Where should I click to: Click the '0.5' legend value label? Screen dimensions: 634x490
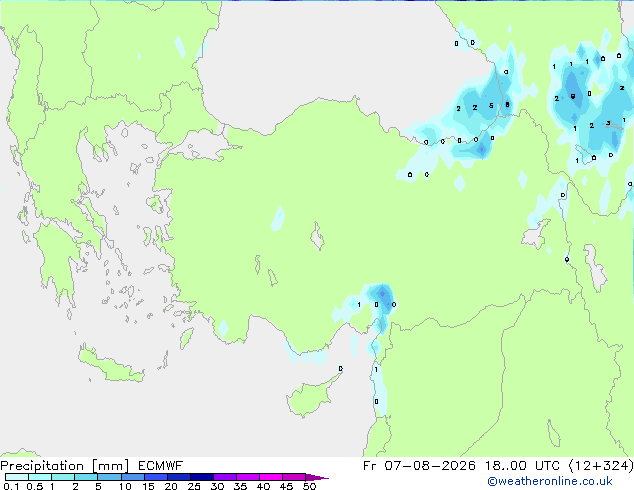pos(34,486)
